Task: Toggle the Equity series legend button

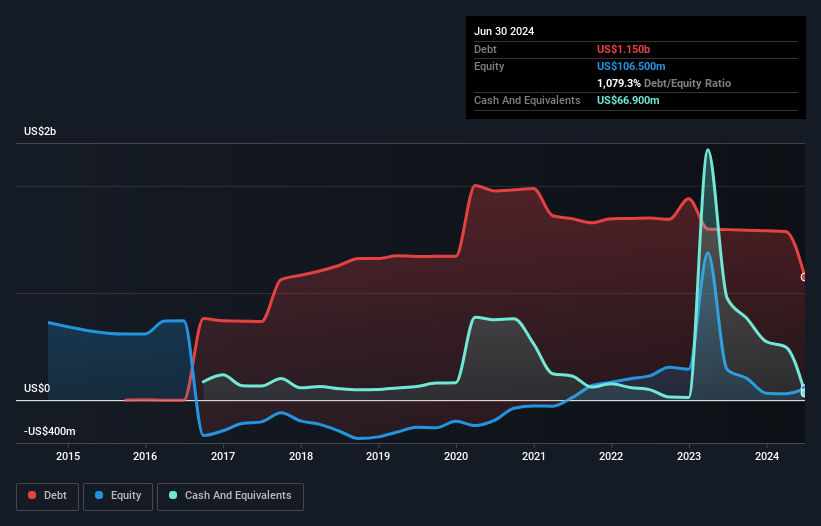Action: [118, 496]
